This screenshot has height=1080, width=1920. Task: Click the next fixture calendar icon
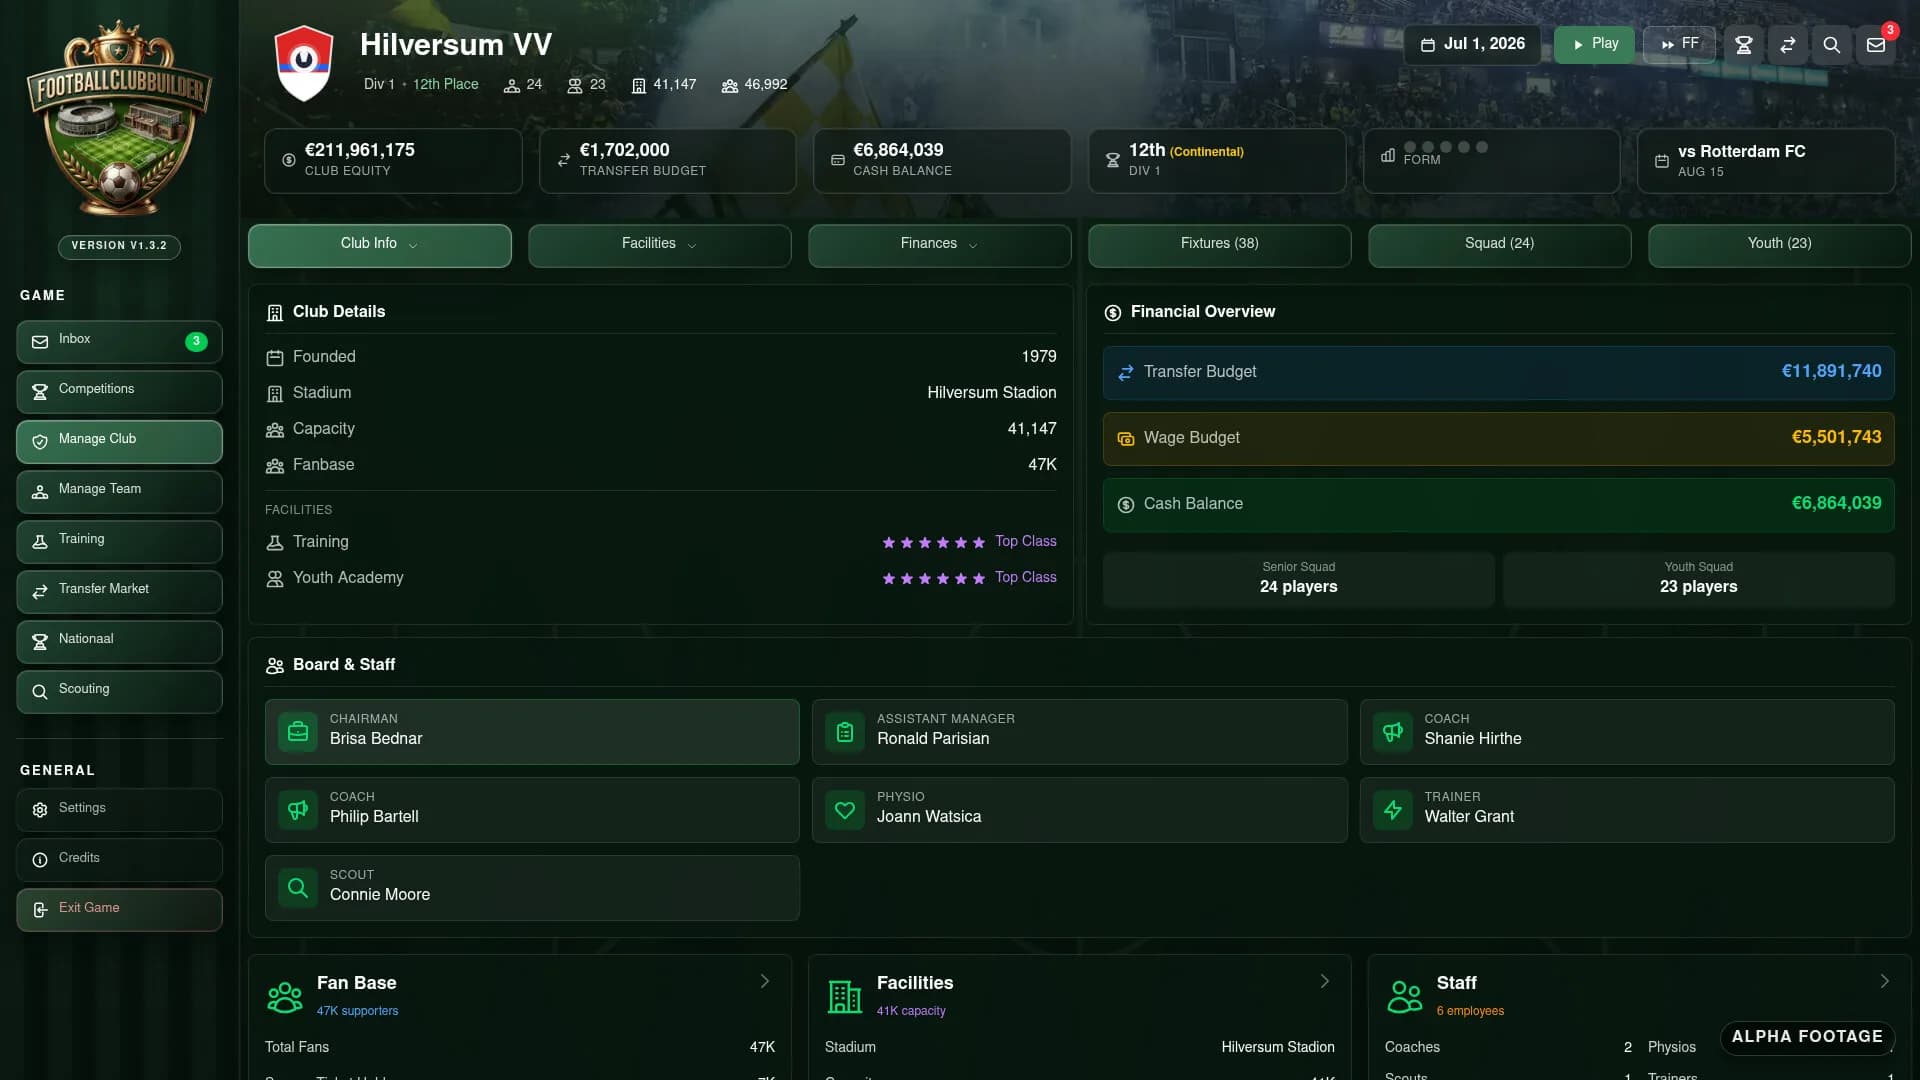(x=1662, y=160)
